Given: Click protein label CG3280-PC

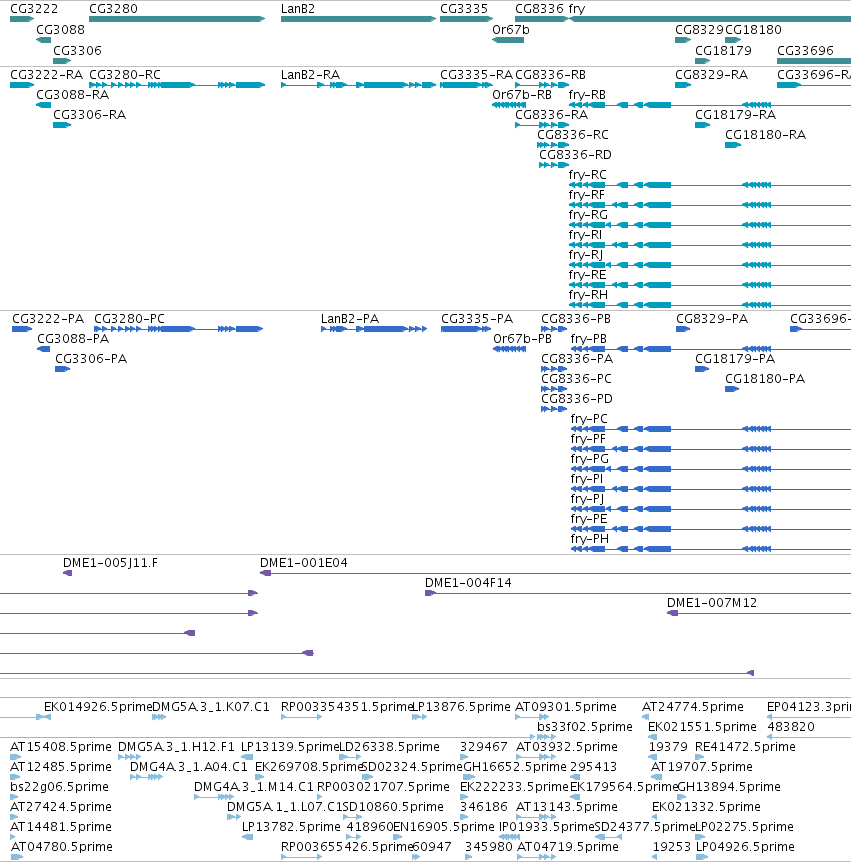Looking at the screenshot, I should tap(129, 319).
